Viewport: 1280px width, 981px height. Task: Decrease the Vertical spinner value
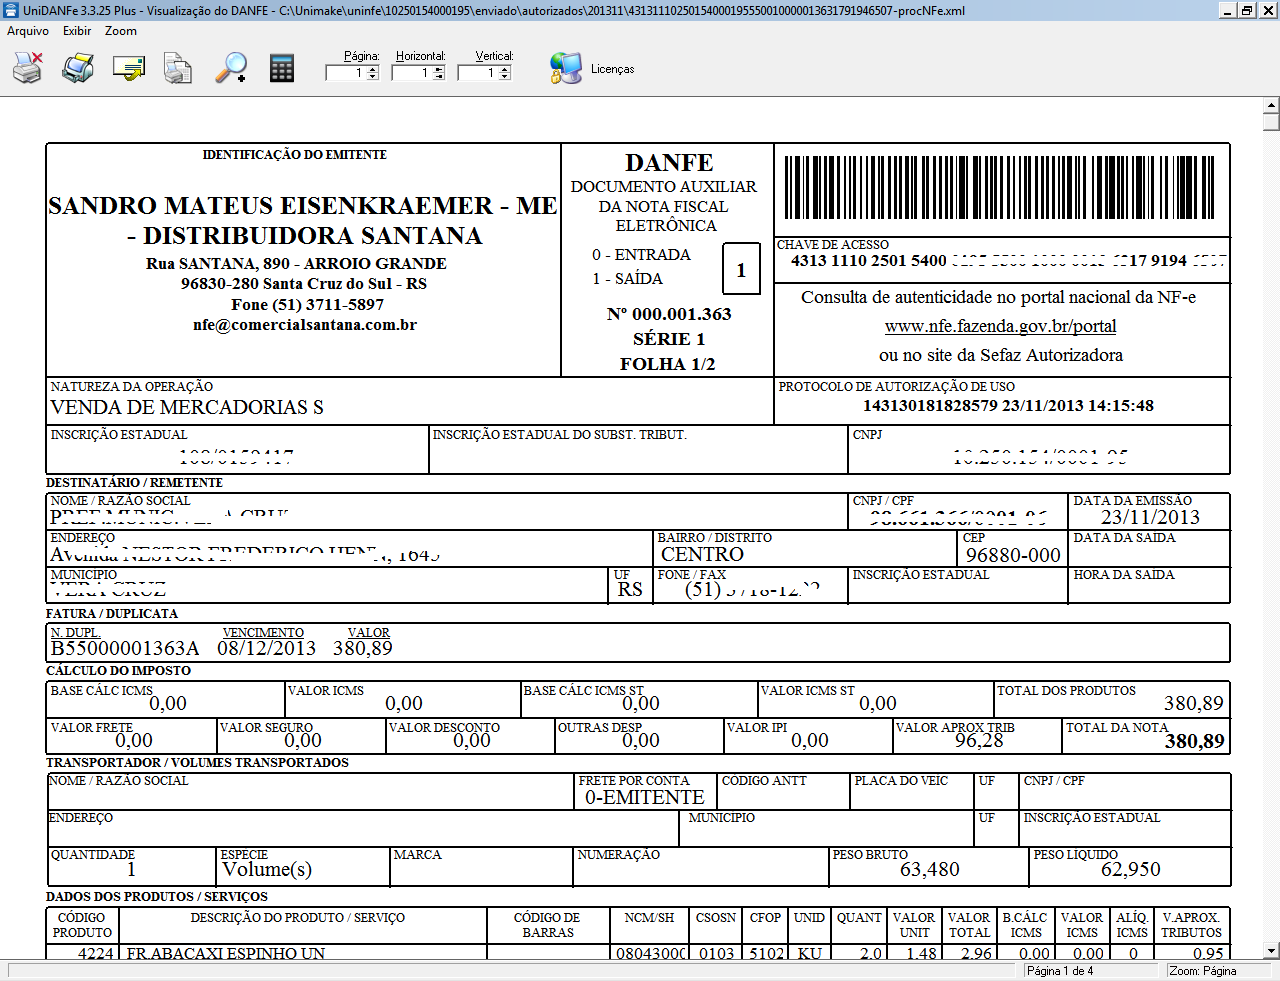tap(505, 76)
